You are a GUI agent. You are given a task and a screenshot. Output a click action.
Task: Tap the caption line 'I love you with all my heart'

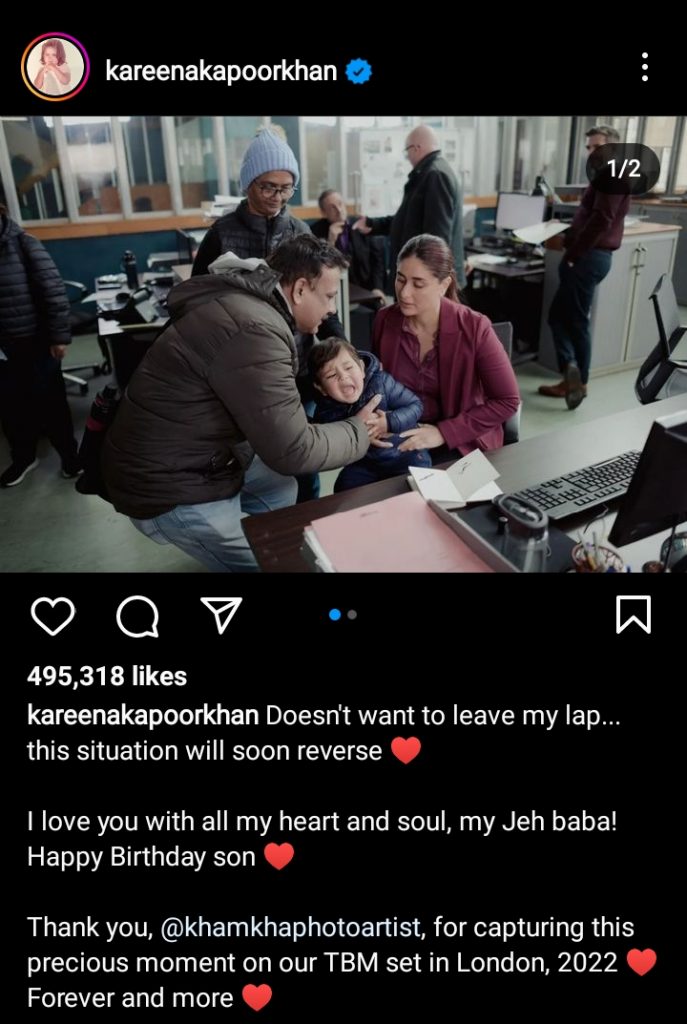[x=322, y=822]
